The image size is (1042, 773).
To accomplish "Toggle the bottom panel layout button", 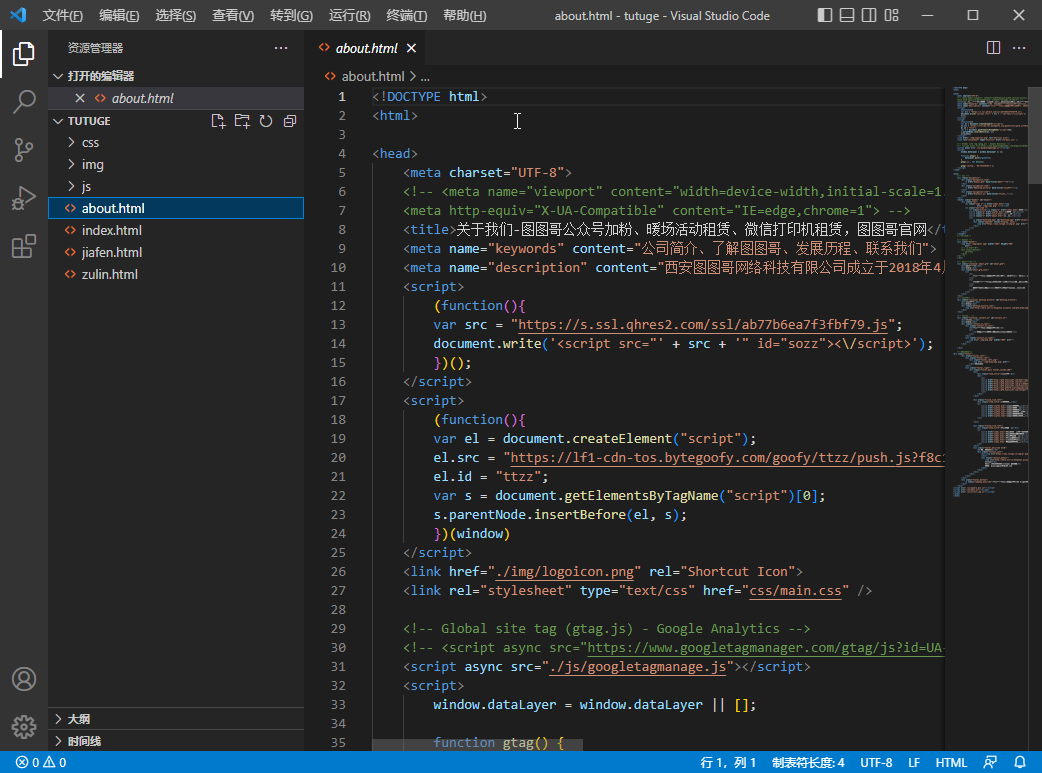I will pyautogui.click(x=847, y=15).
